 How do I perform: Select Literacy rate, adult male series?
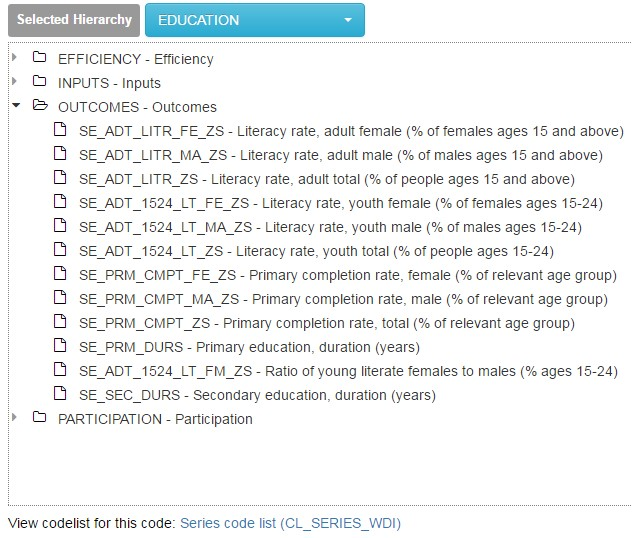pos(340,155)
